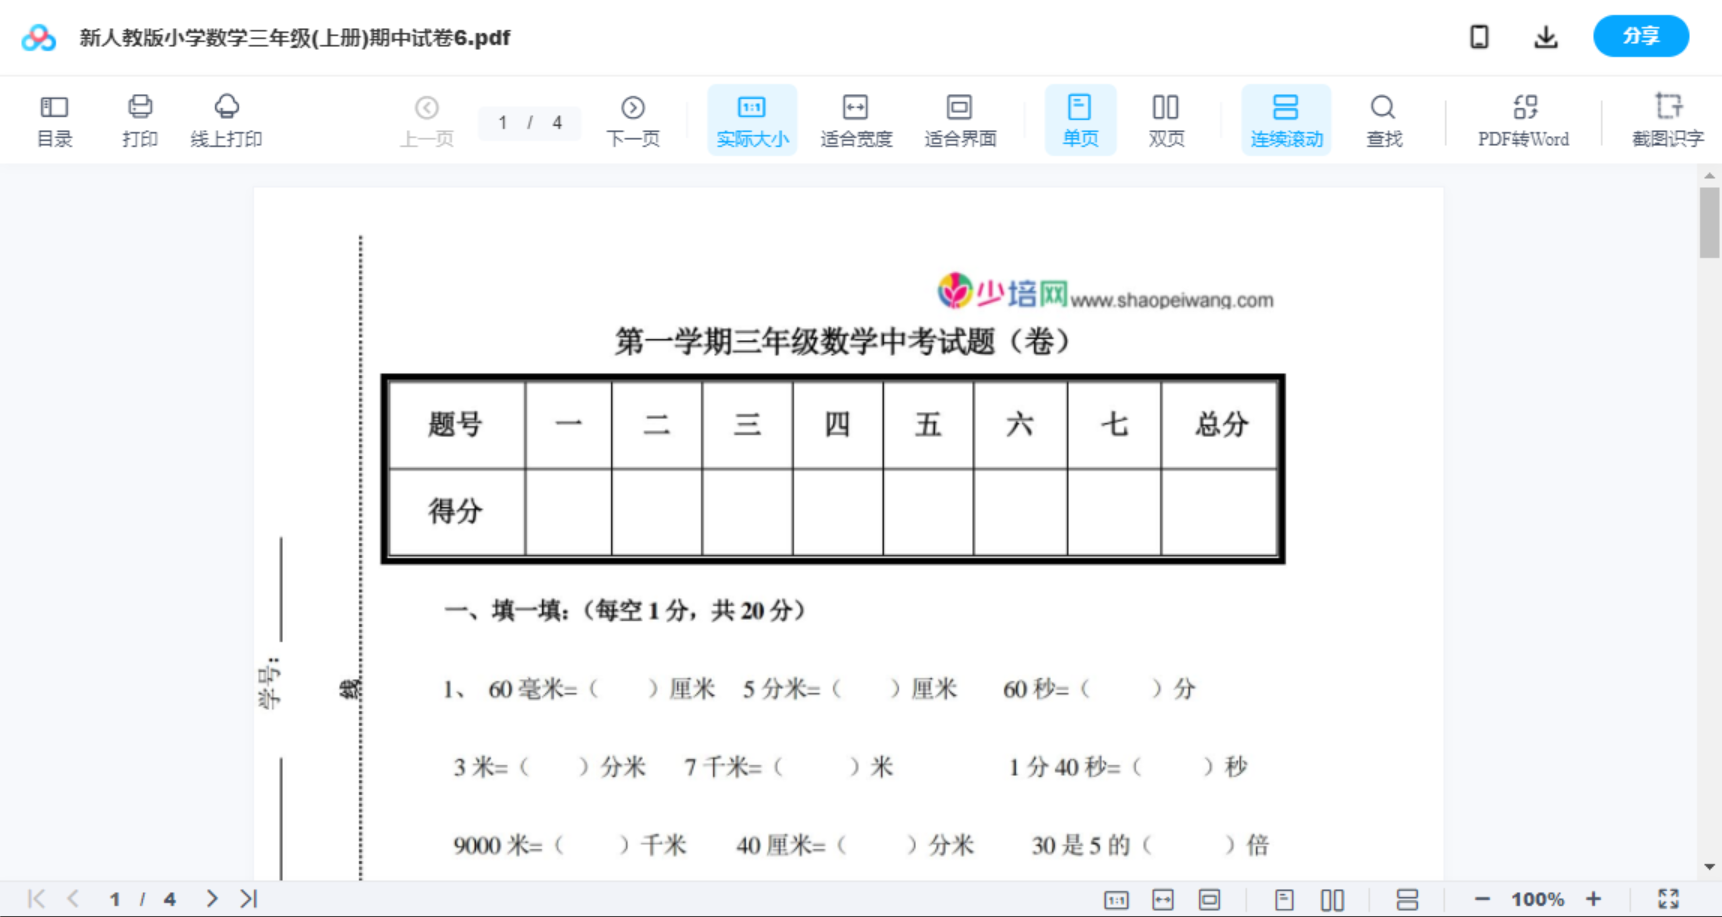Click the download icon in the top bar
The width and height of the screenshot is (1722, 917).
coord(1545,36)
